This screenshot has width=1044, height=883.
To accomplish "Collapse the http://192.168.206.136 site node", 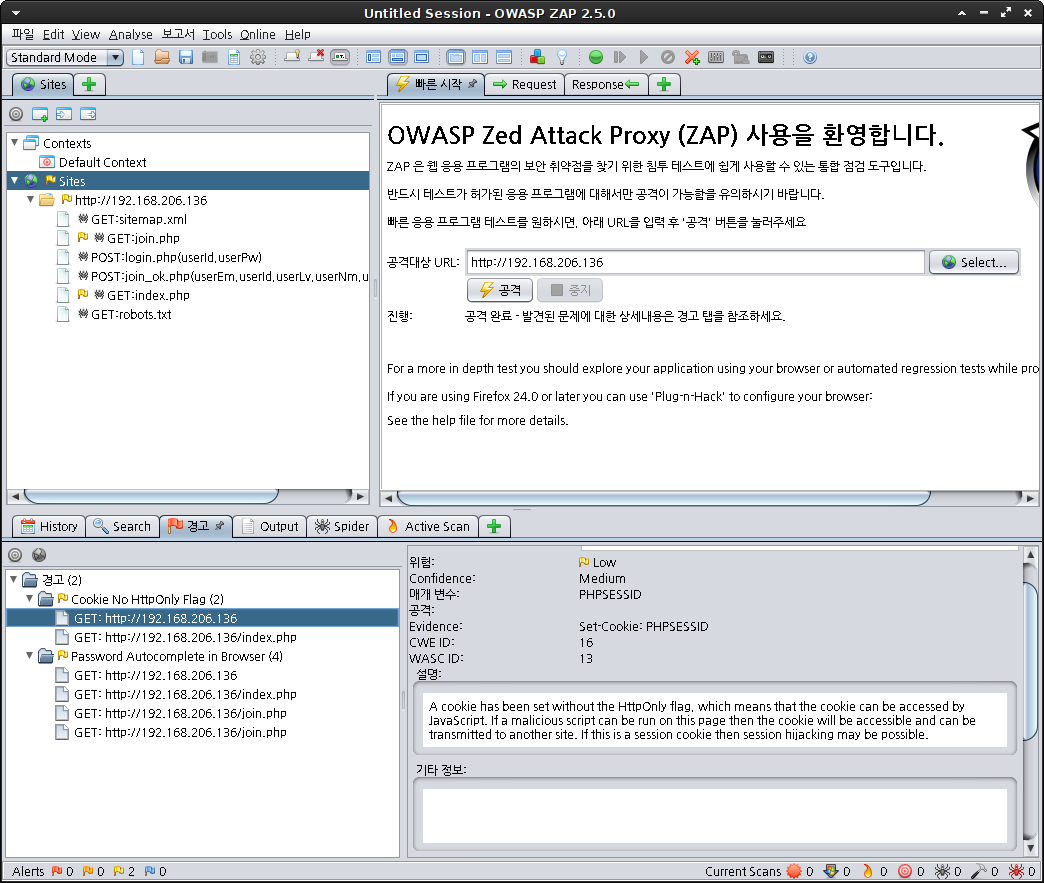I will click(31, 200).
